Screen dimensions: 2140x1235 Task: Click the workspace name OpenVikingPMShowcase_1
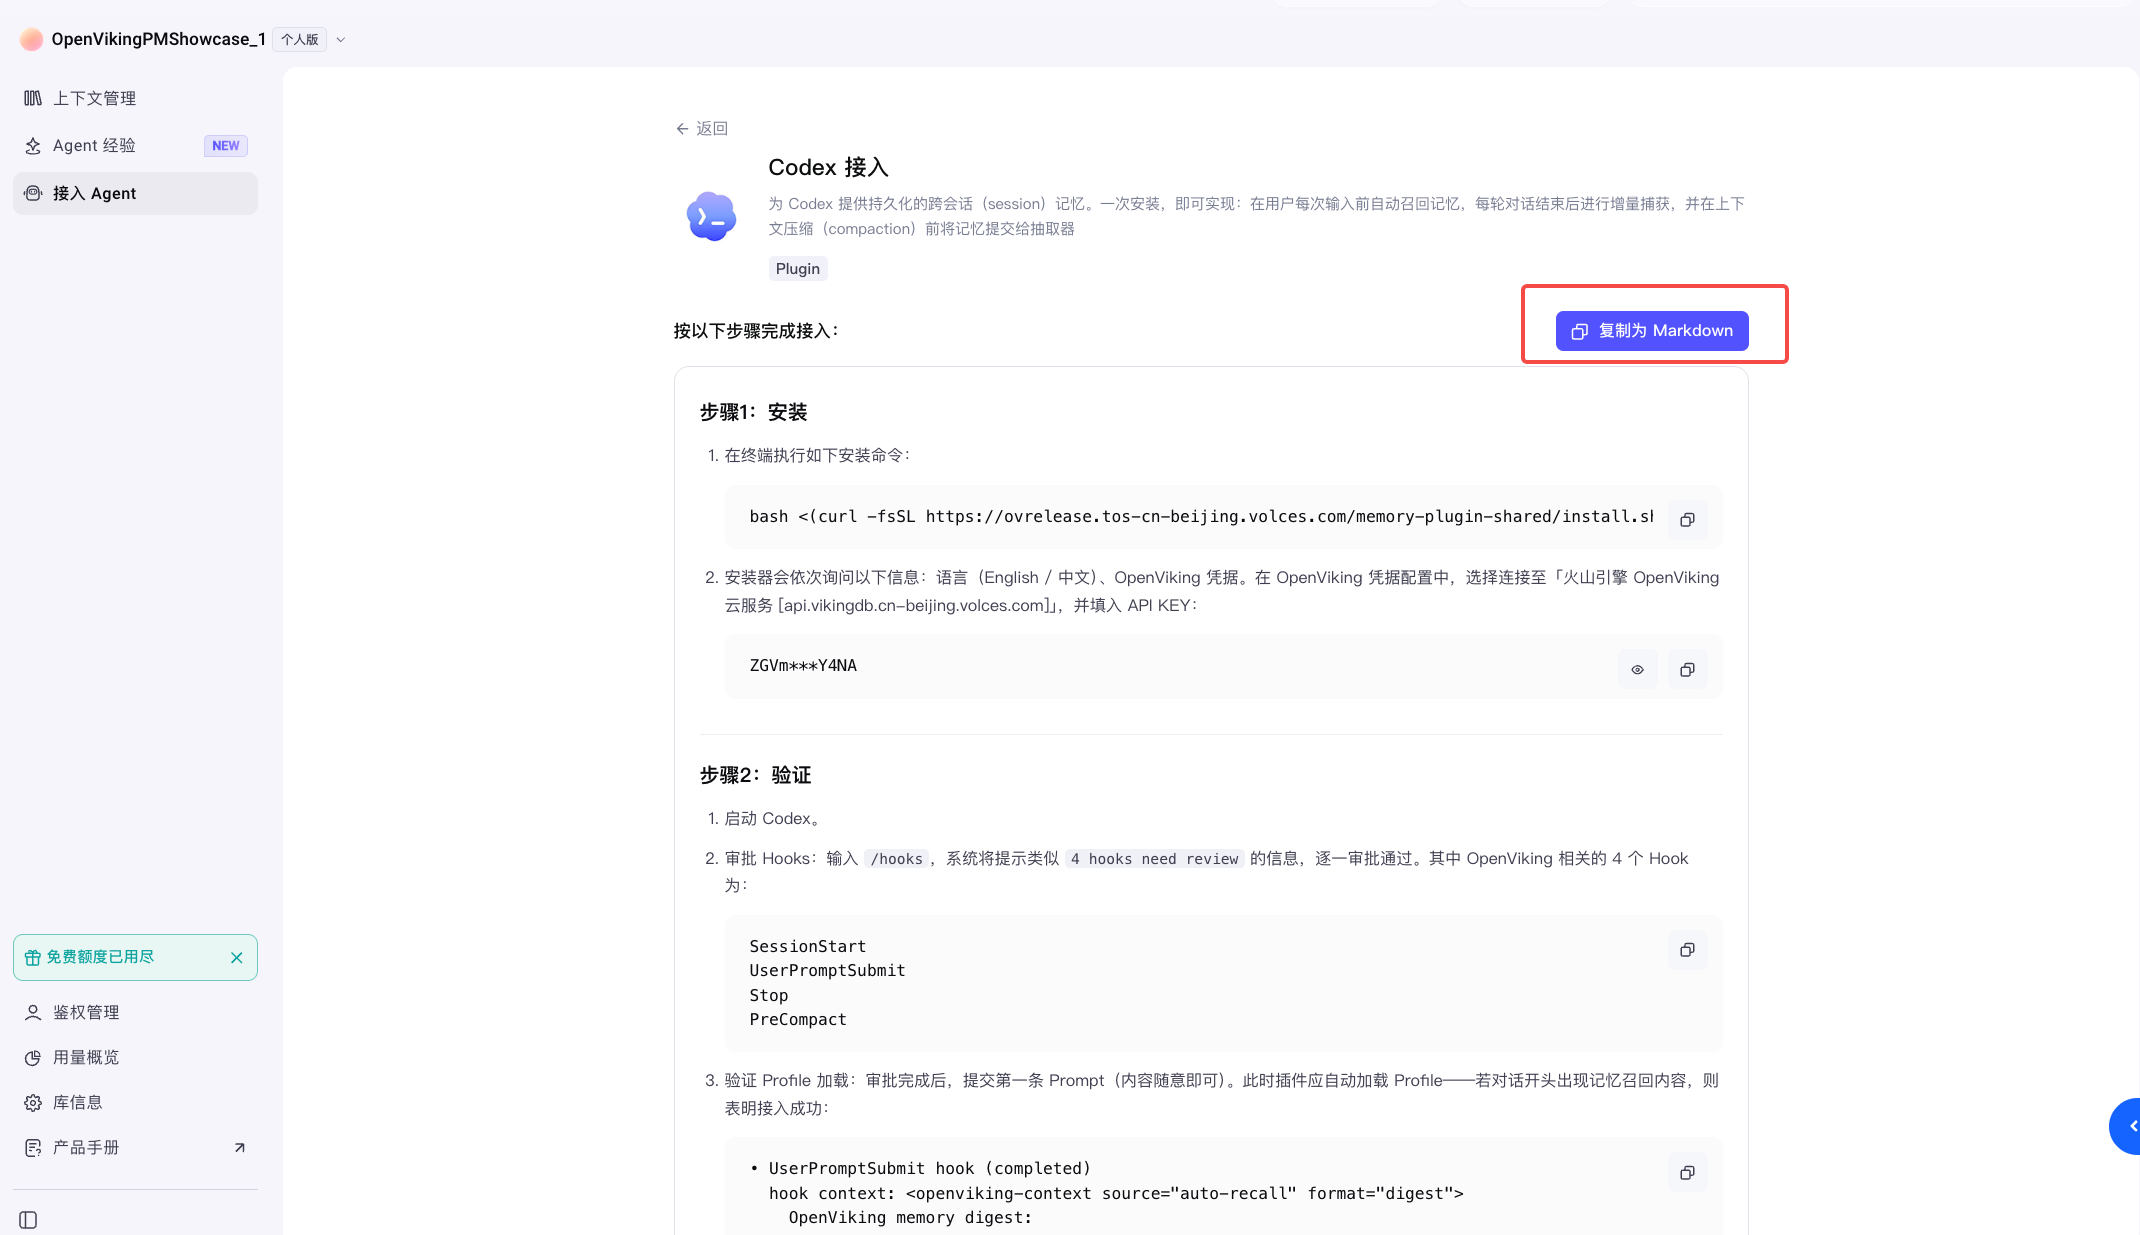[158, 39]
